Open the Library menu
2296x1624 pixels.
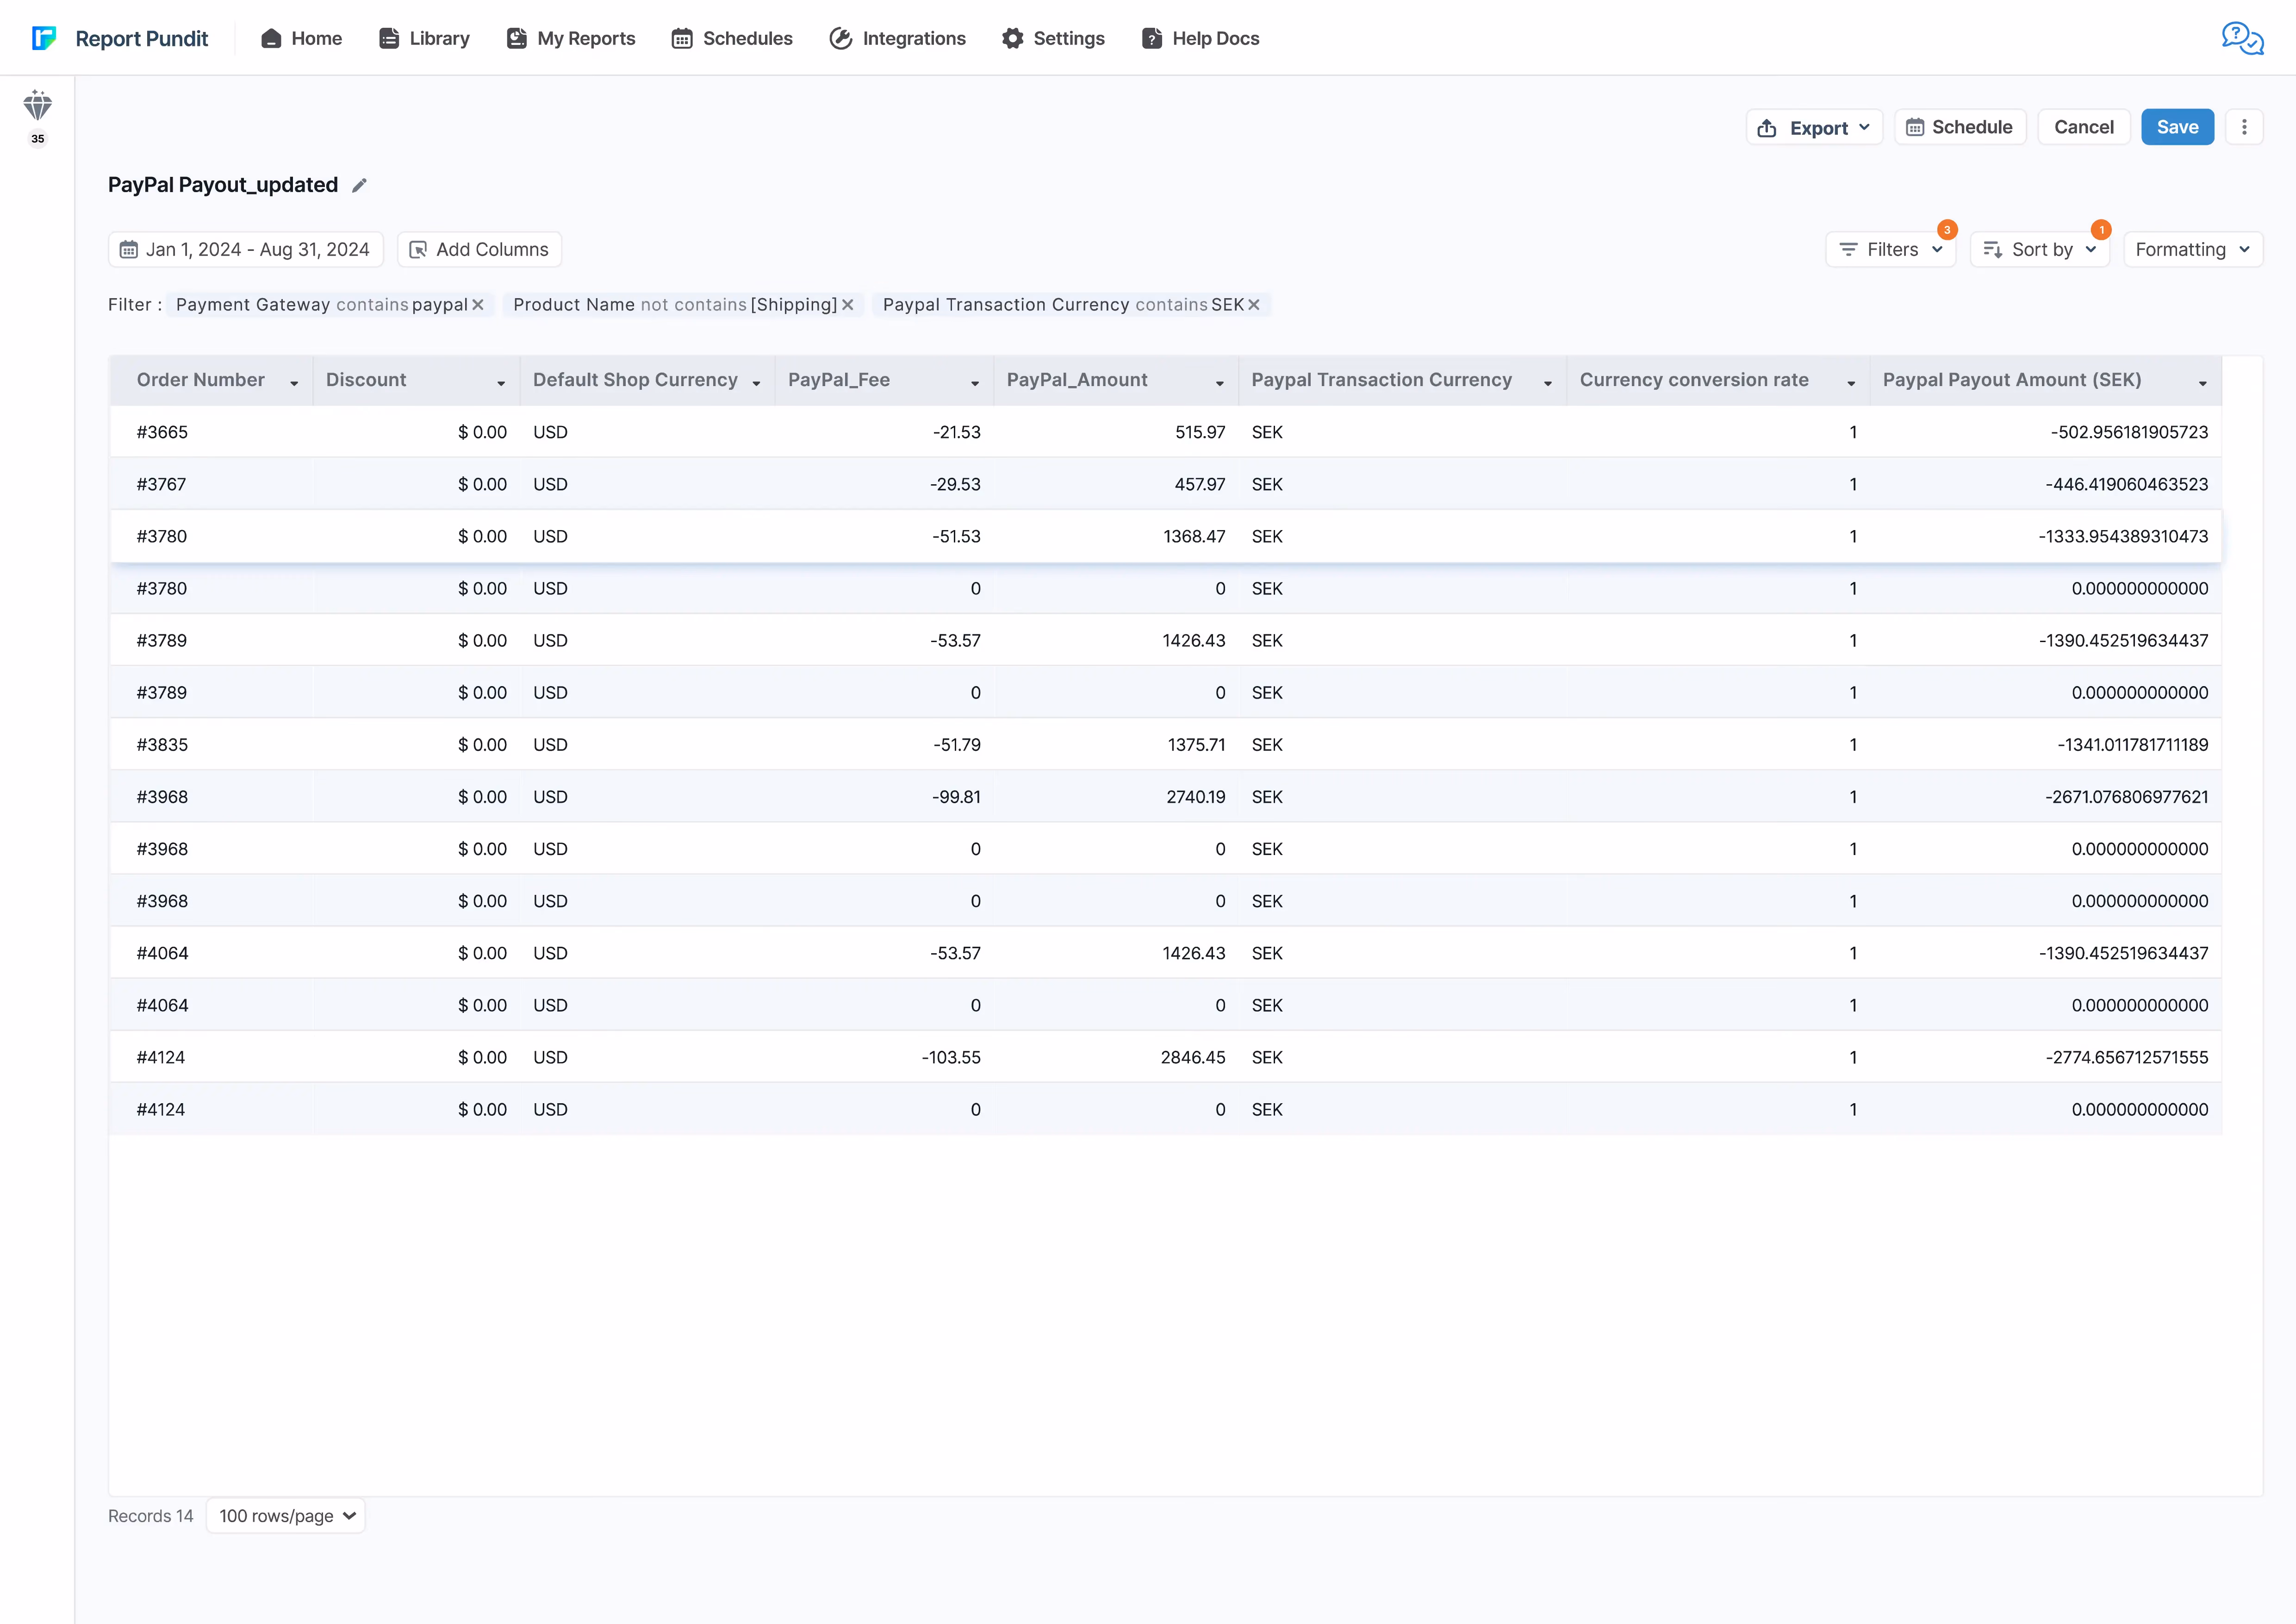tap(424, 38)
